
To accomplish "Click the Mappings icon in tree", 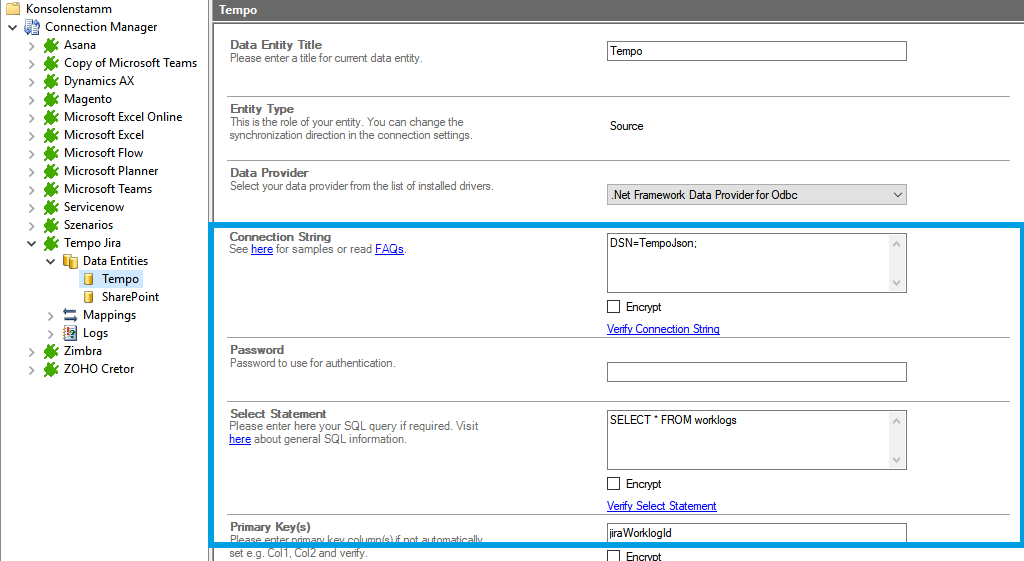I will point(70,315).
